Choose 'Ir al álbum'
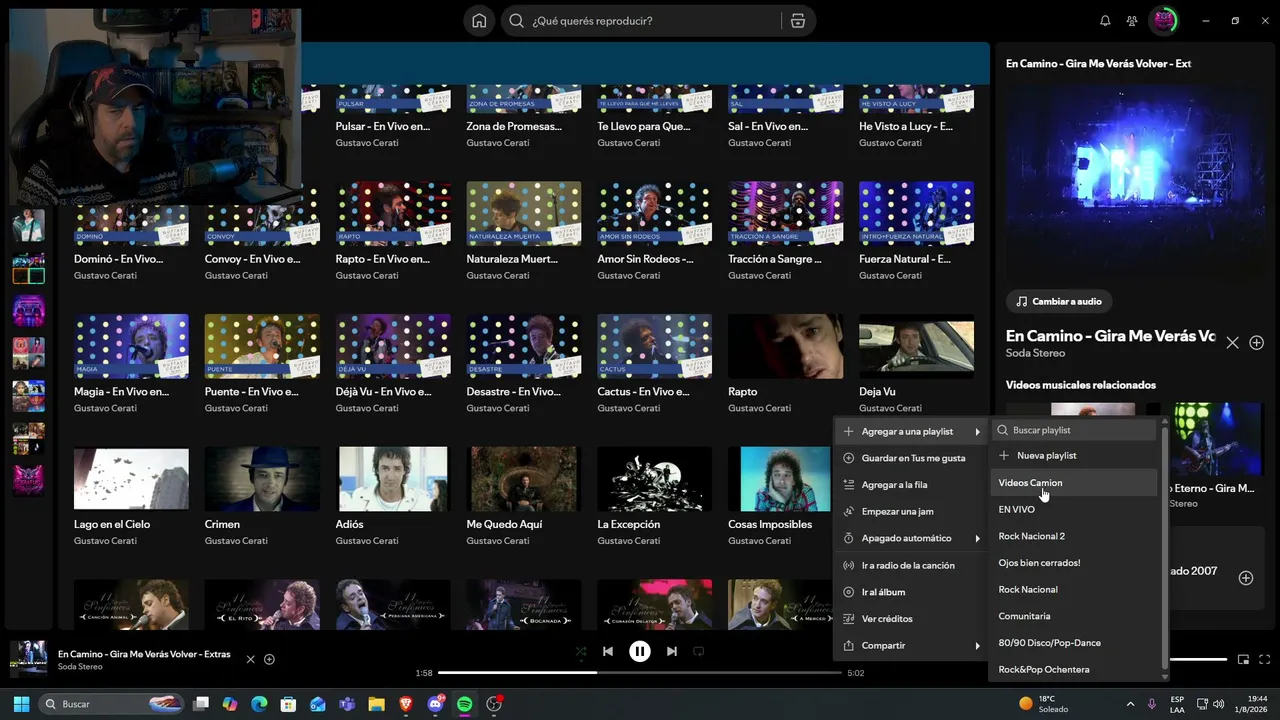This screenshot has width=1280, height=720. (911, 592)
